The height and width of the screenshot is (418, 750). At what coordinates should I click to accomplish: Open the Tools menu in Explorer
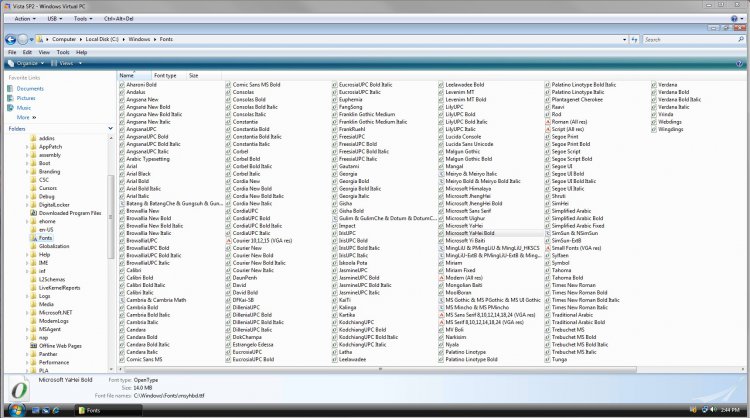[63, 51]
